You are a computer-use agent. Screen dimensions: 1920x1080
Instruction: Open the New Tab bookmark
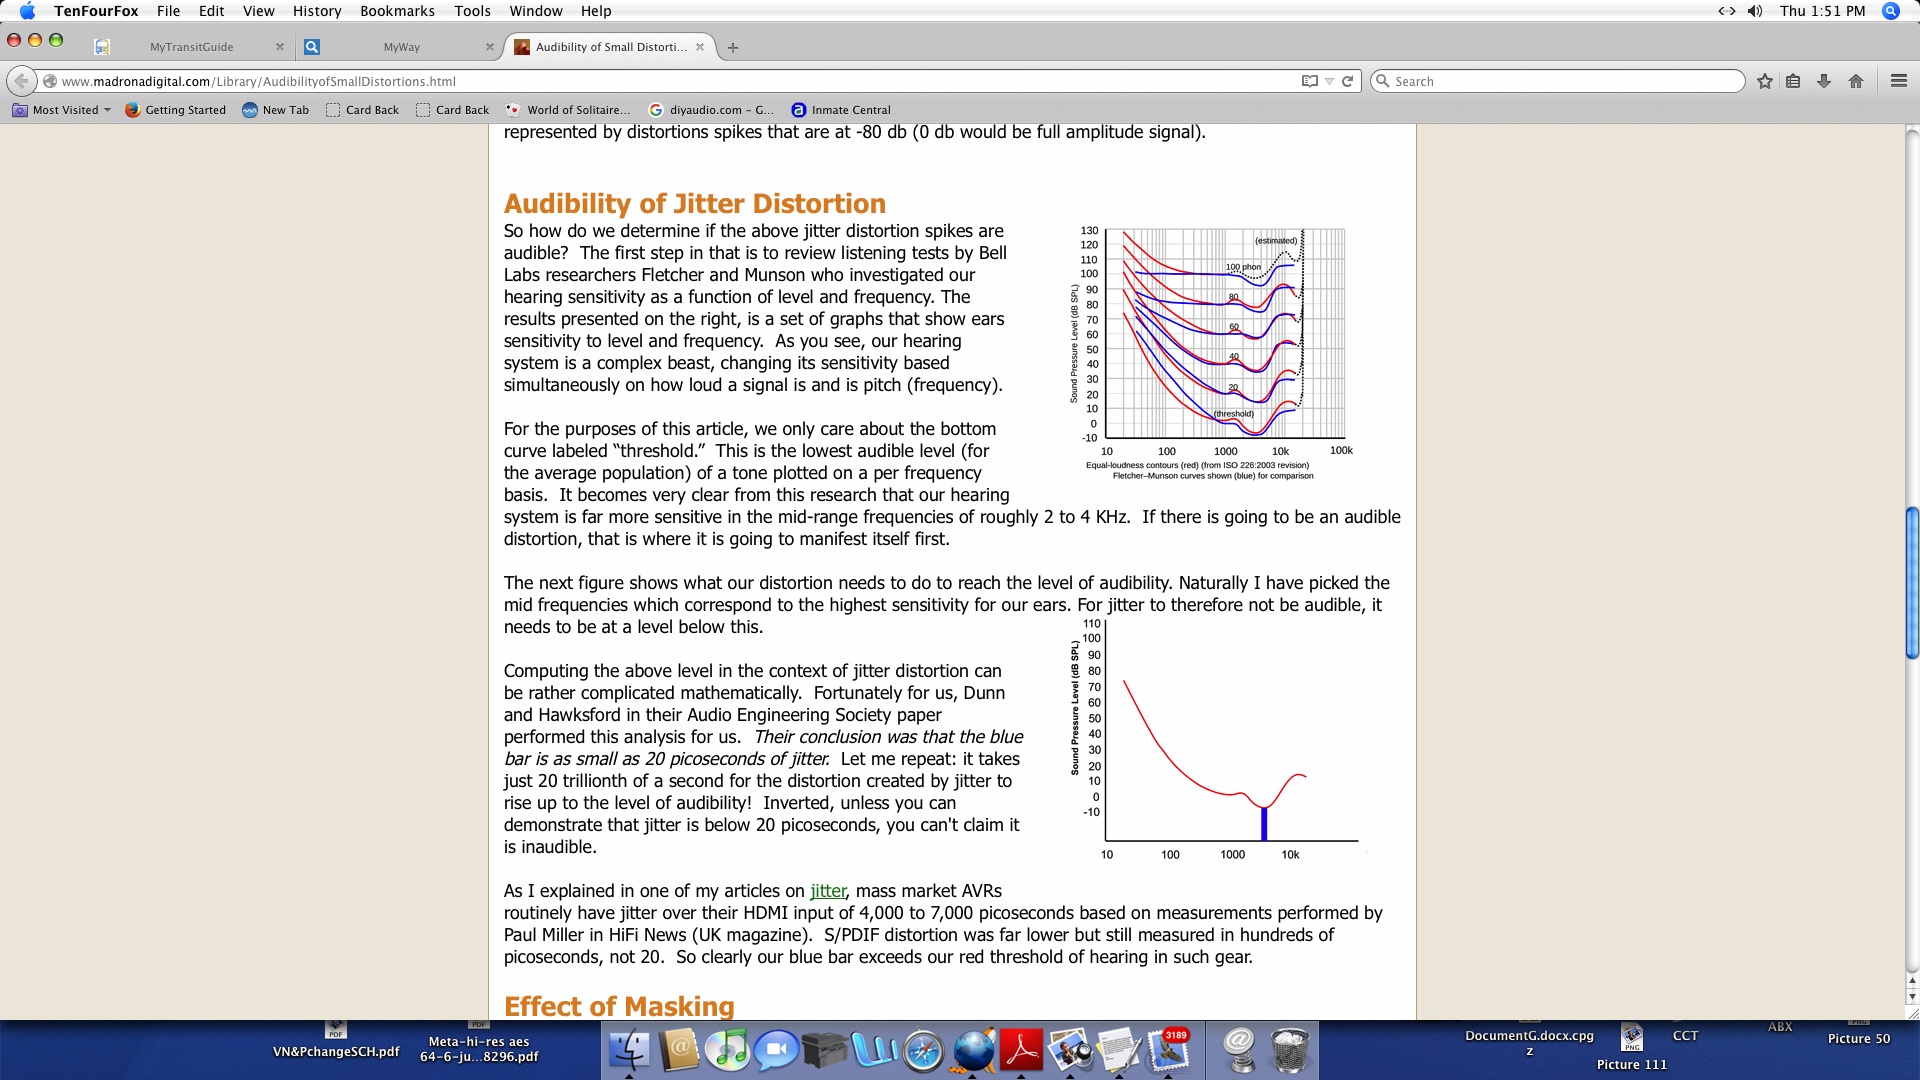tap(275, 110)
